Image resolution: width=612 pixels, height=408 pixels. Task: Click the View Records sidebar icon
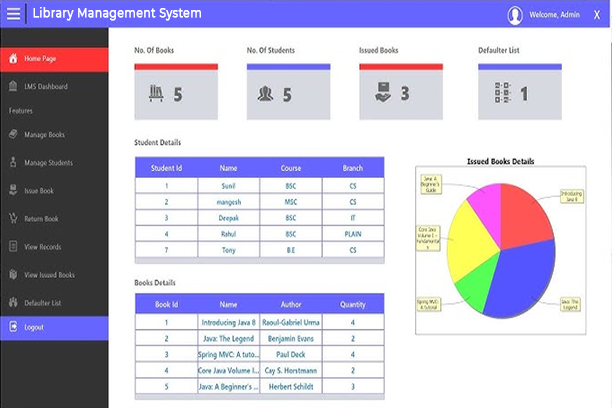click(13, 246)
